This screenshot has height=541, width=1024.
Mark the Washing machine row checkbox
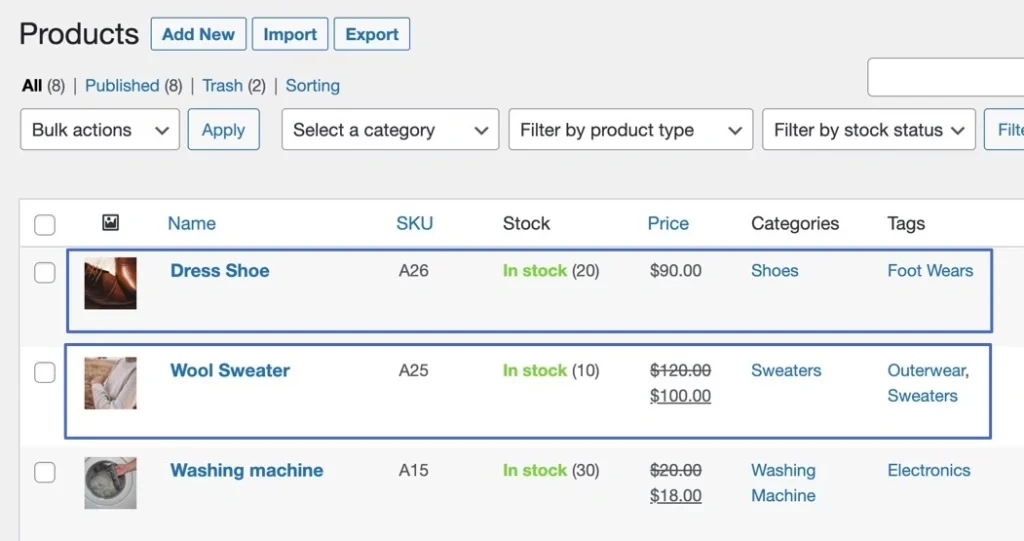pos(45,472)
